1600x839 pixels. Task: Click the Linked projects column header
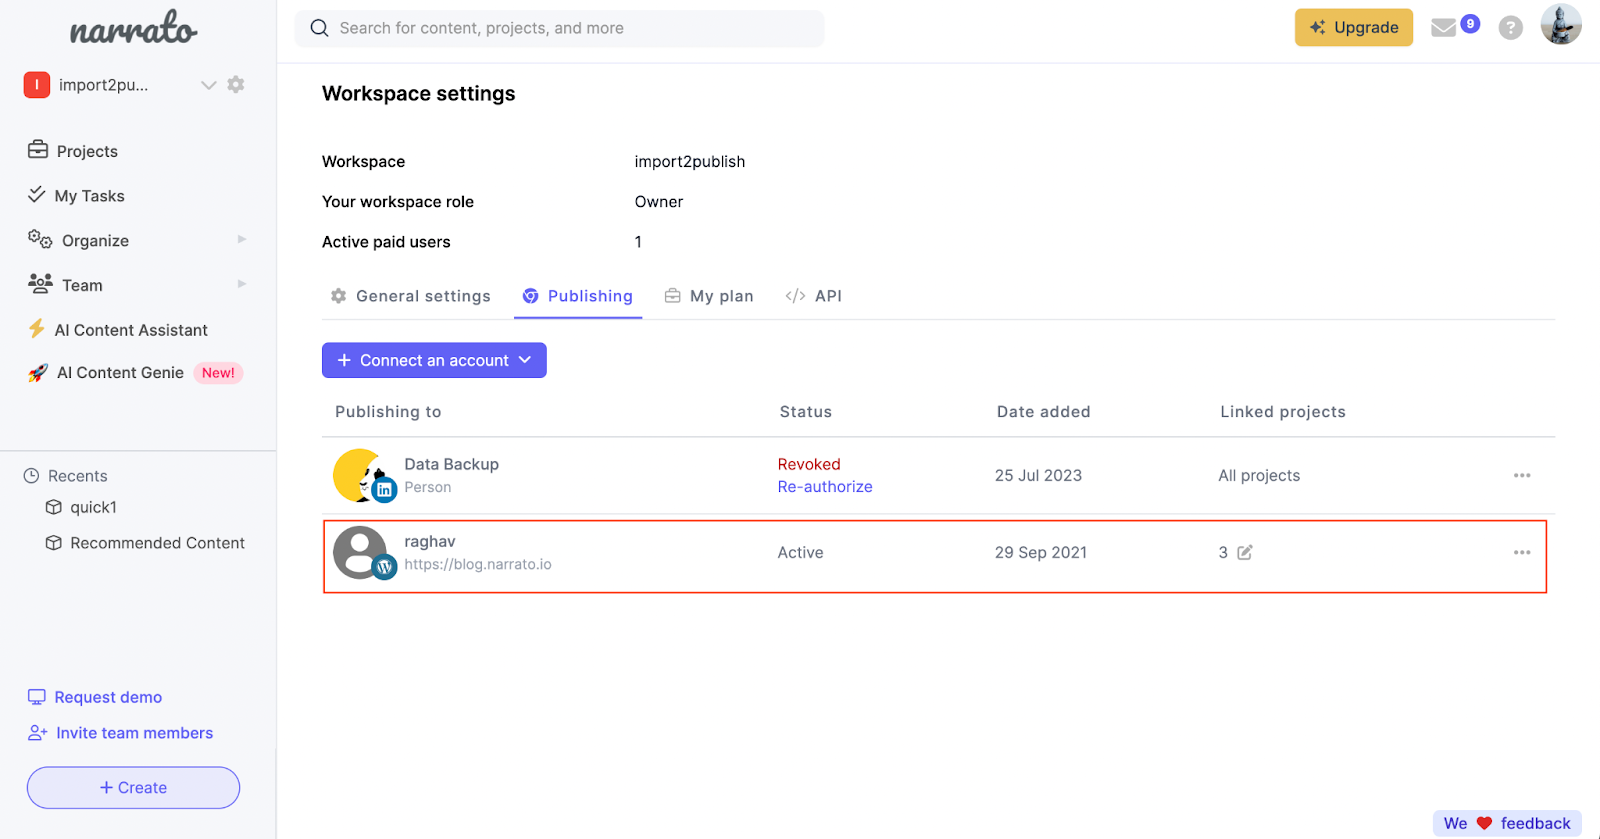tap(1283, 412)
